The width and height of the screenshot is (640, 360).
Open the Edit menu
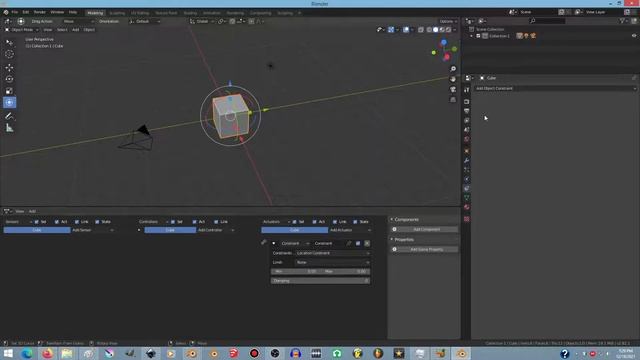pos(26,12)
